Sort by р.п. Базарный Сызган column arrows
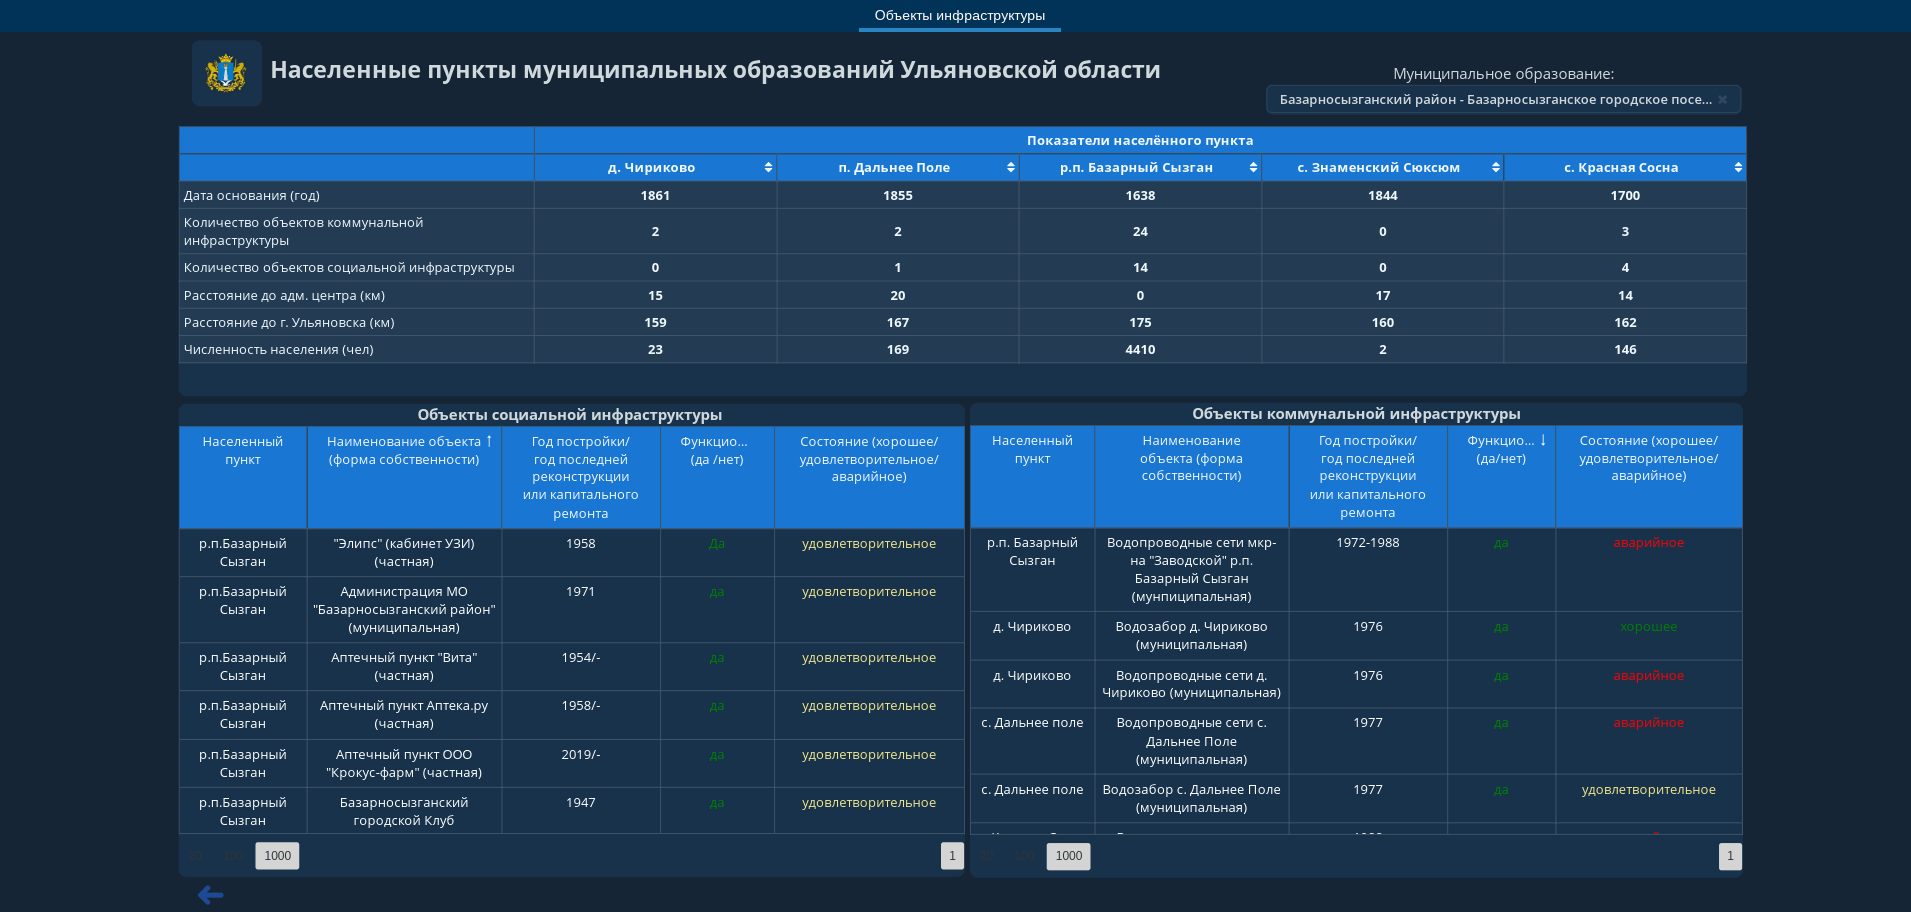 pyautogui.click(x=1253, y=168)
